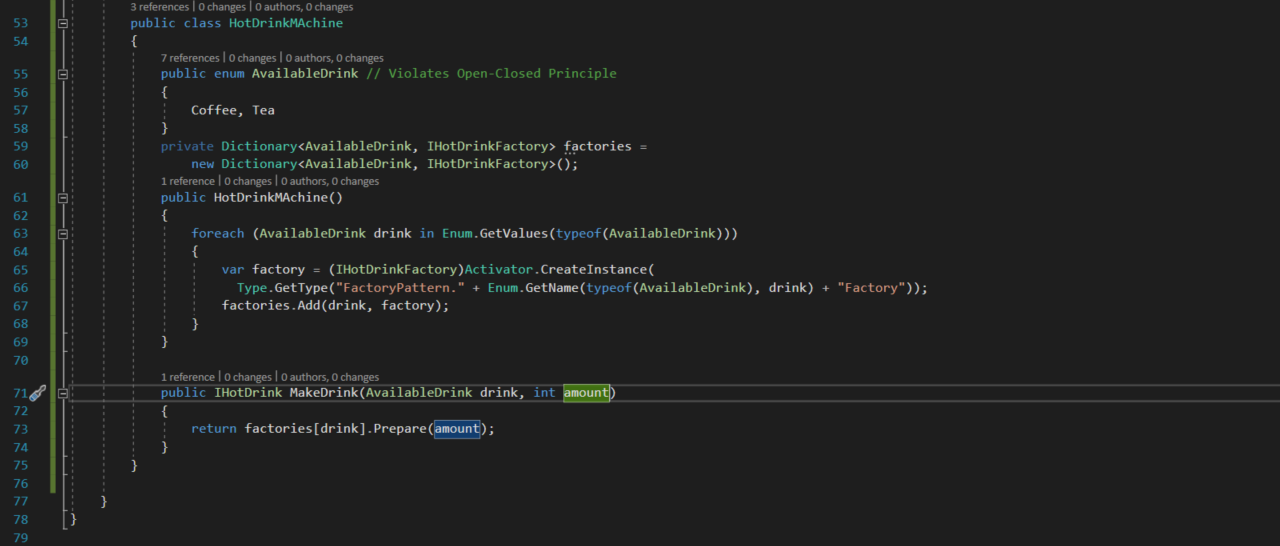1280x546 pixels.
Task: Click 'GetName' on line 66
Action: (550, 288)
